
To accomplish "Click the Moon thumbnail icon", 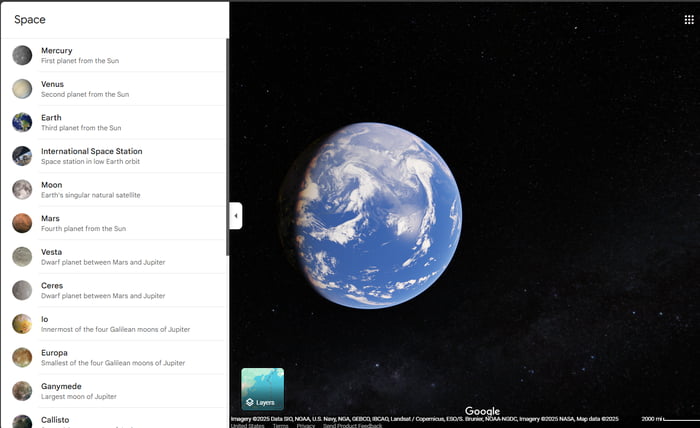I will (22, 190).
